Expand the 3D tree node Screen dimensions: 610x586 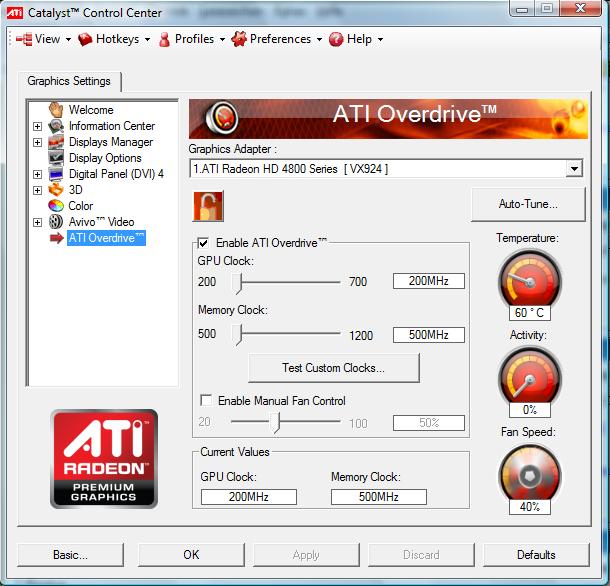37,190
